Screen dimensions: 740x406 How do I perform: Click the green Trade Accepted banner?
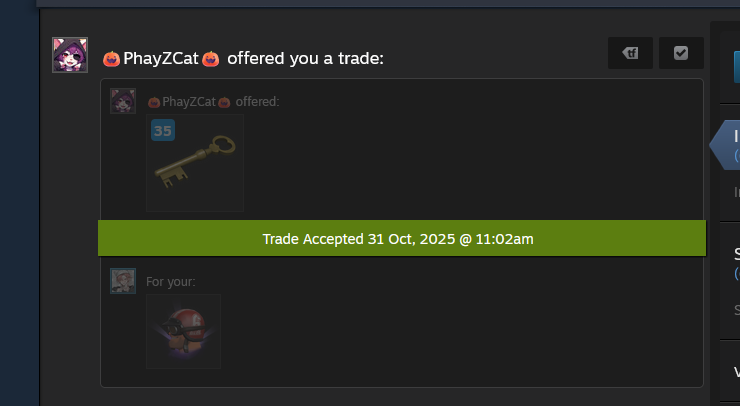[x=402, y=238]
